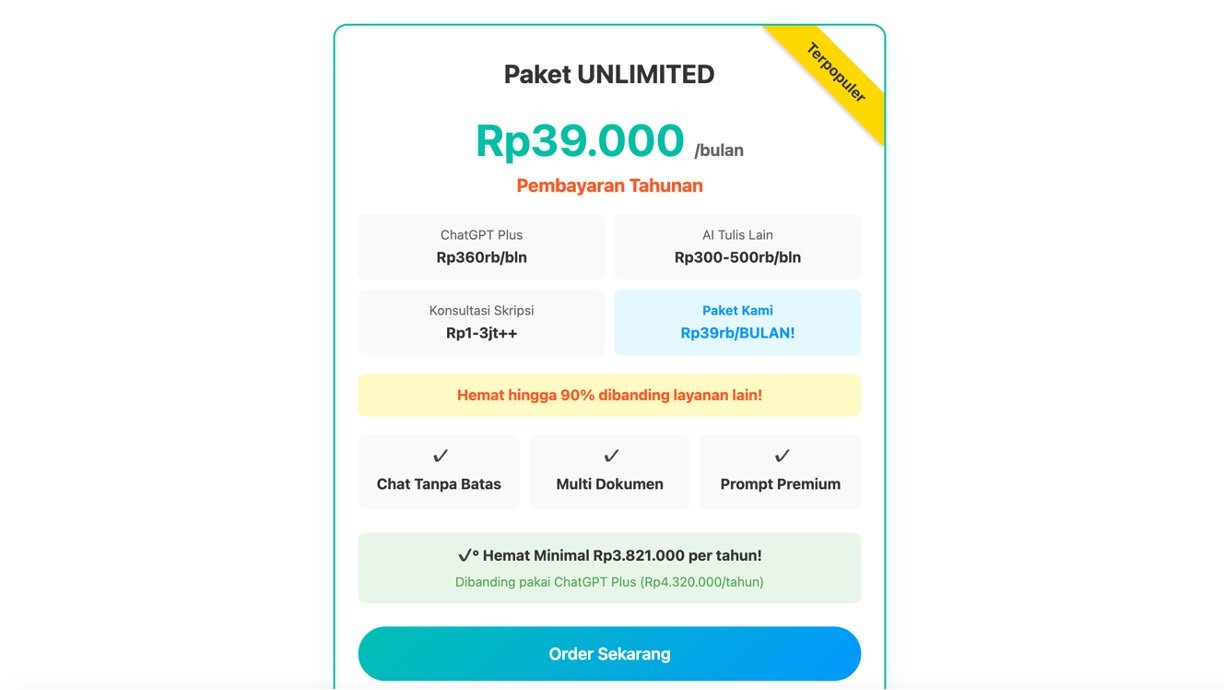Image resolution: width=1224 pixels, height=690 pixels.
Task: Click the Paket UNLIMITED heading
Action: [x=609, y=75]
